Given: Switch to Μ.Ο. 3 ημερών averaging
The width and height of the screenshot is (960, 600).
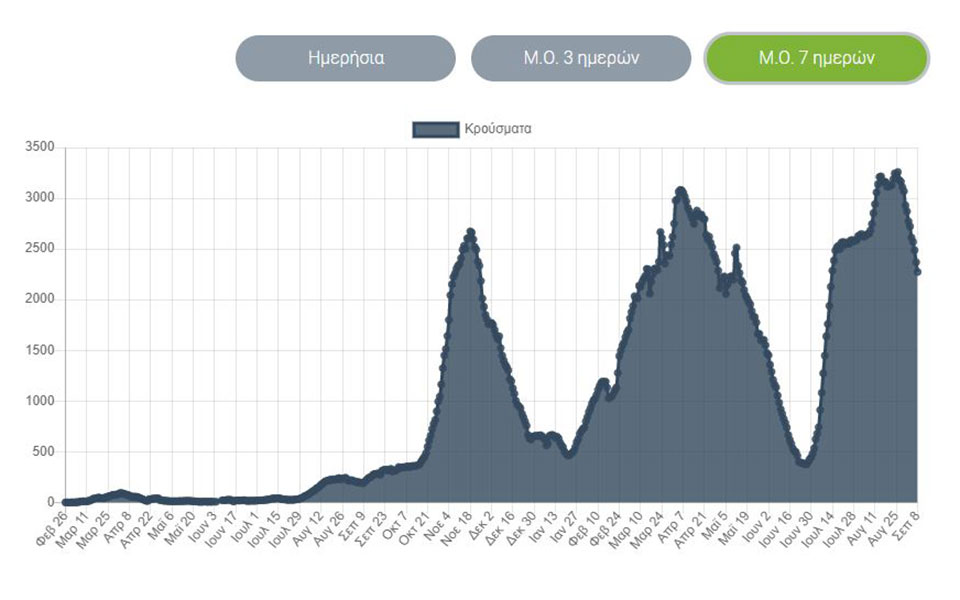Looking at the screenshot, I should 583,58.
